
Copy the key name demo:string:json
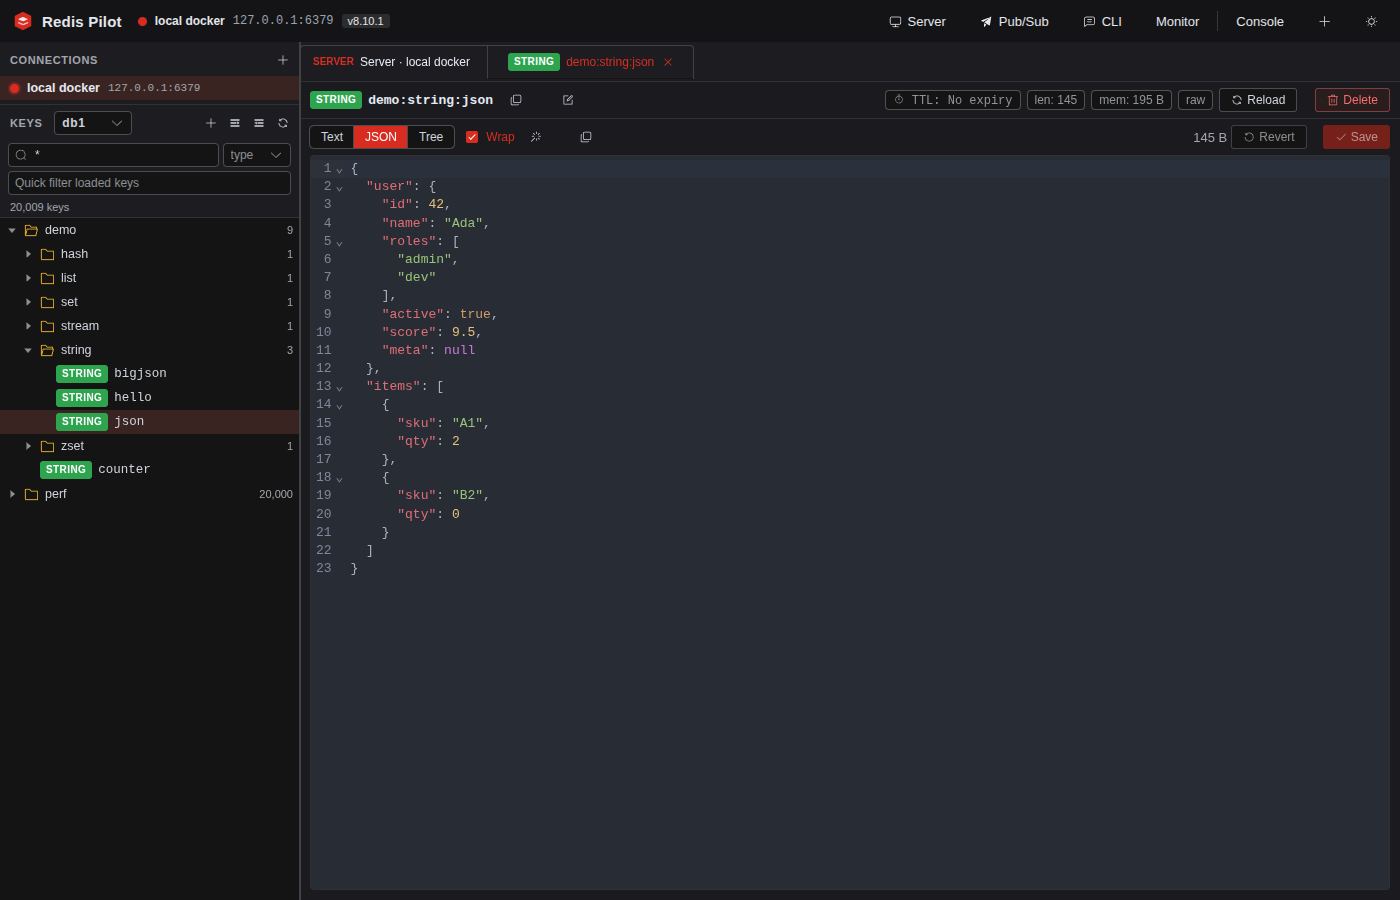[516, 100]
